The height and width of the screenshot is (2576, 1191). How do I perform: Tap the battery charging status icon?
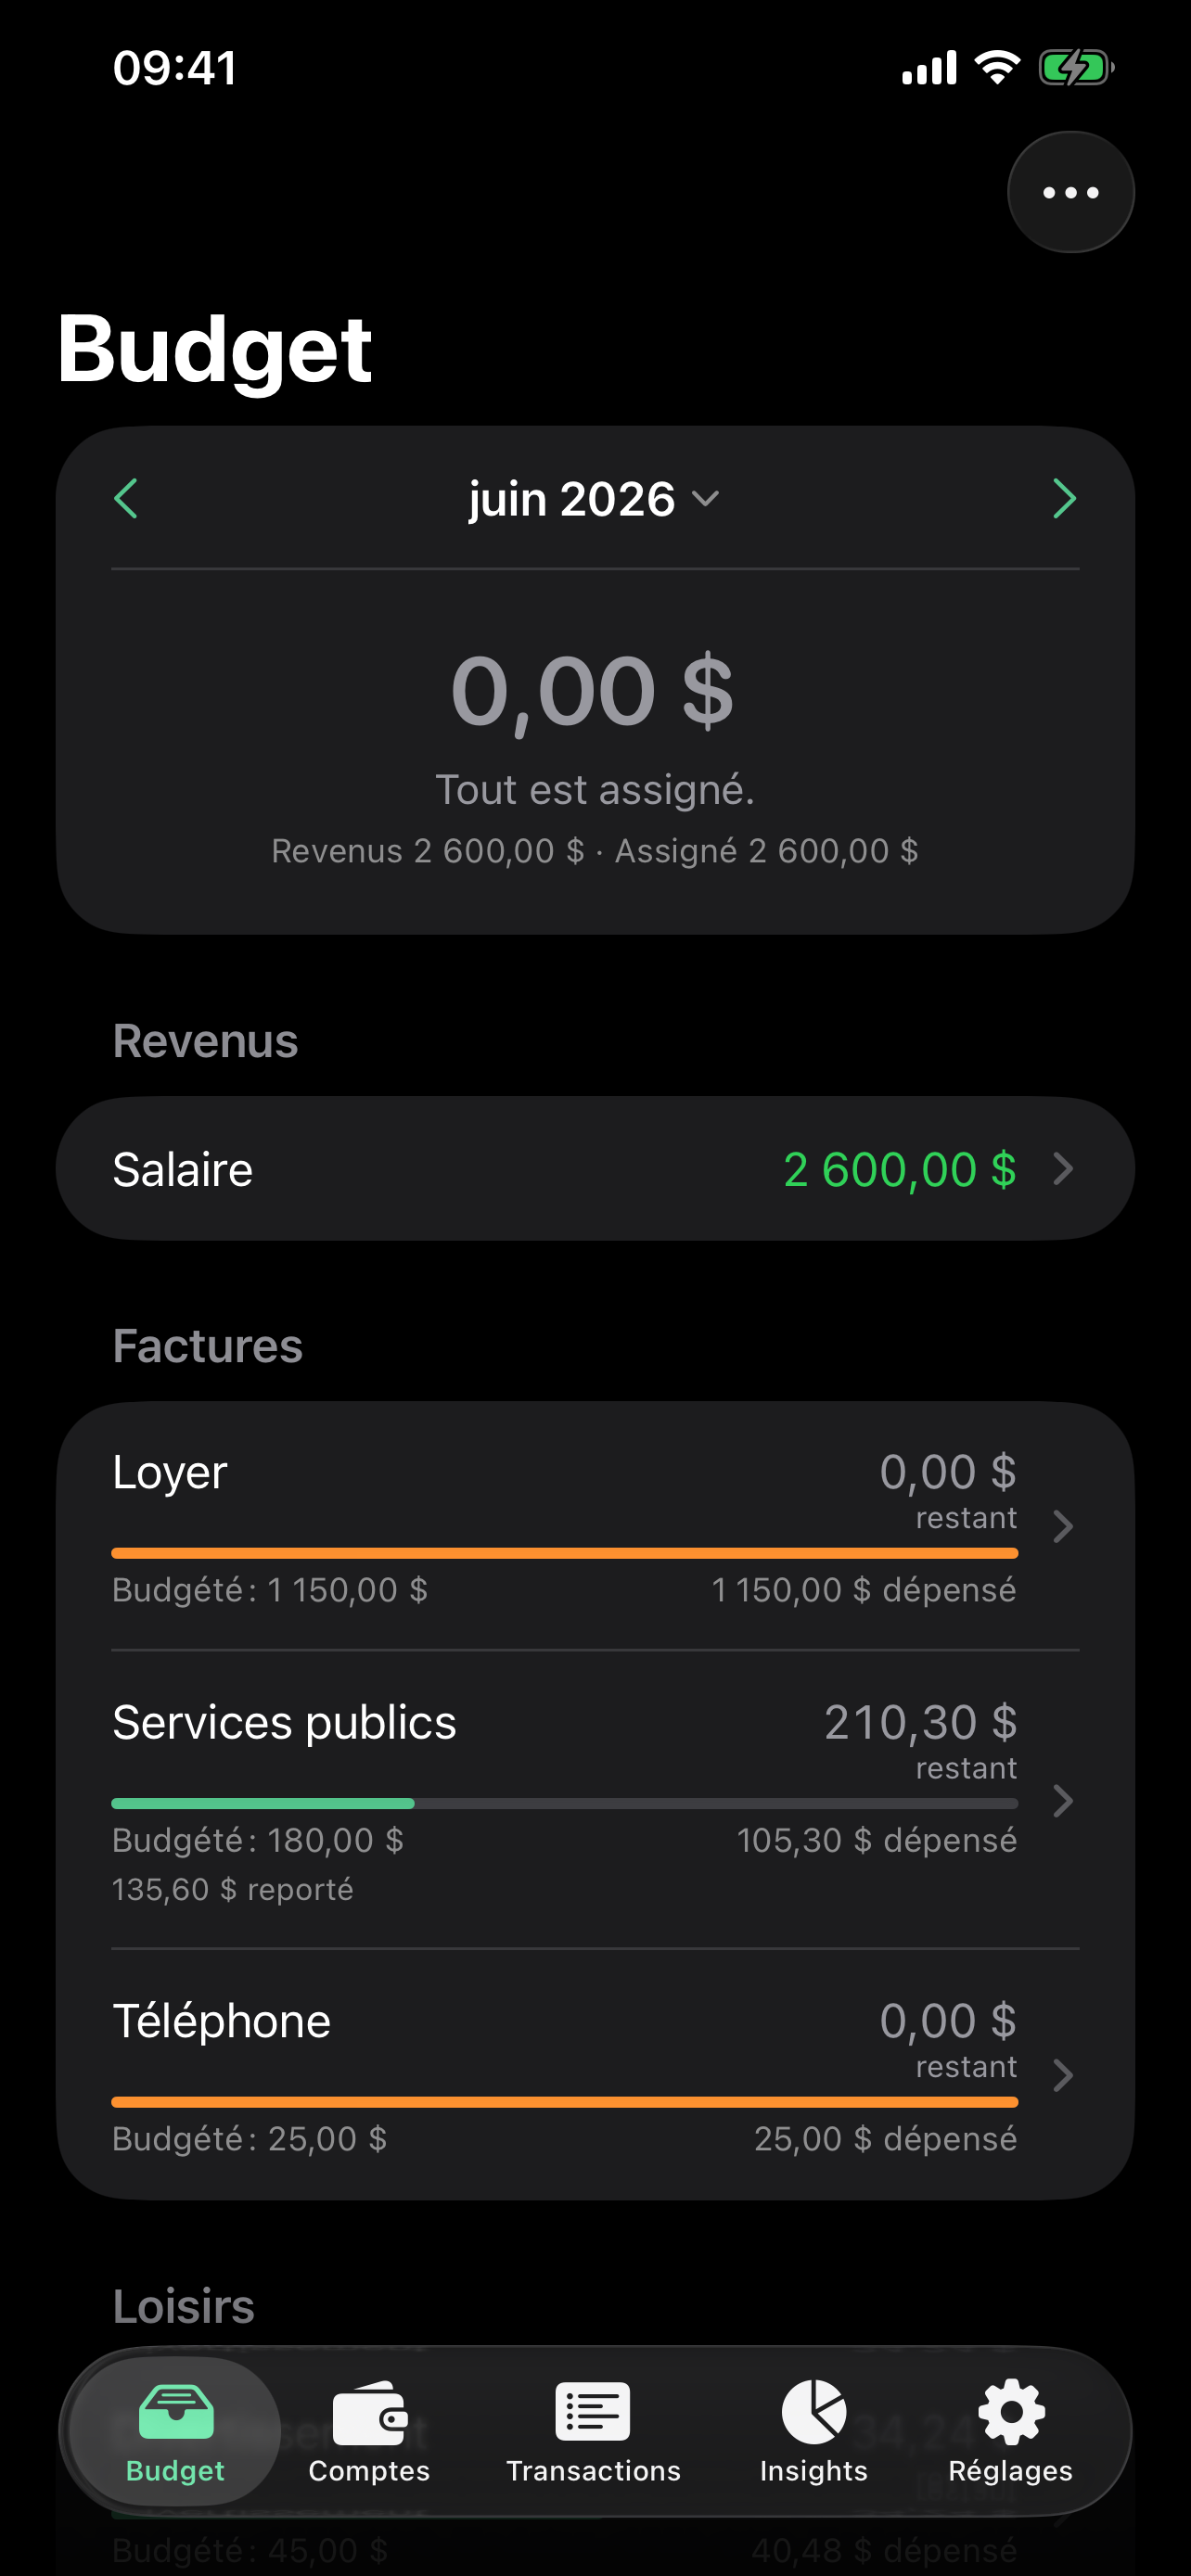pyautogui.click(x=1076, y=68)
